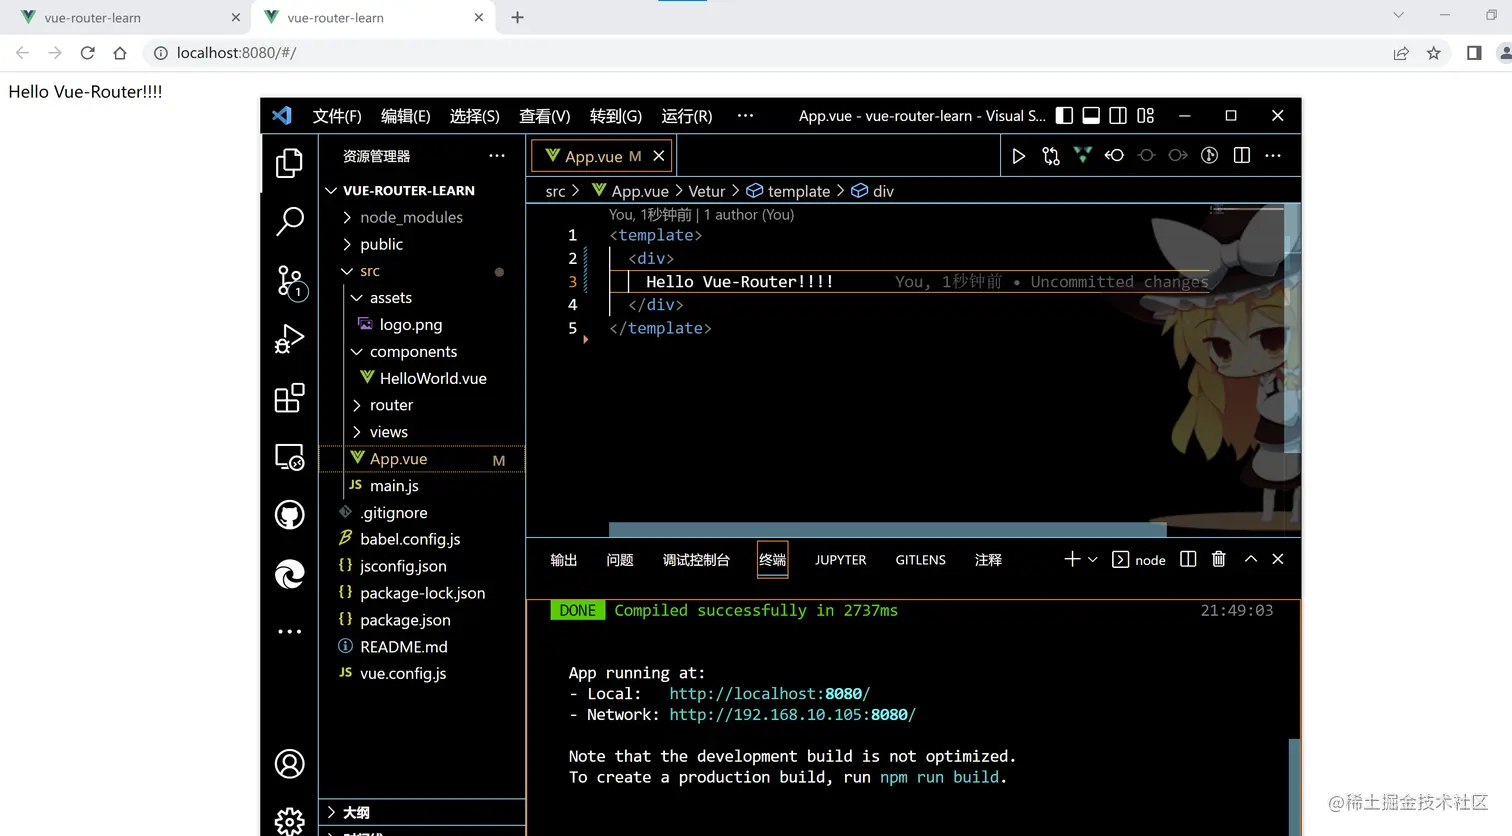Open the new terminal launch profile dropdown

1093,560
